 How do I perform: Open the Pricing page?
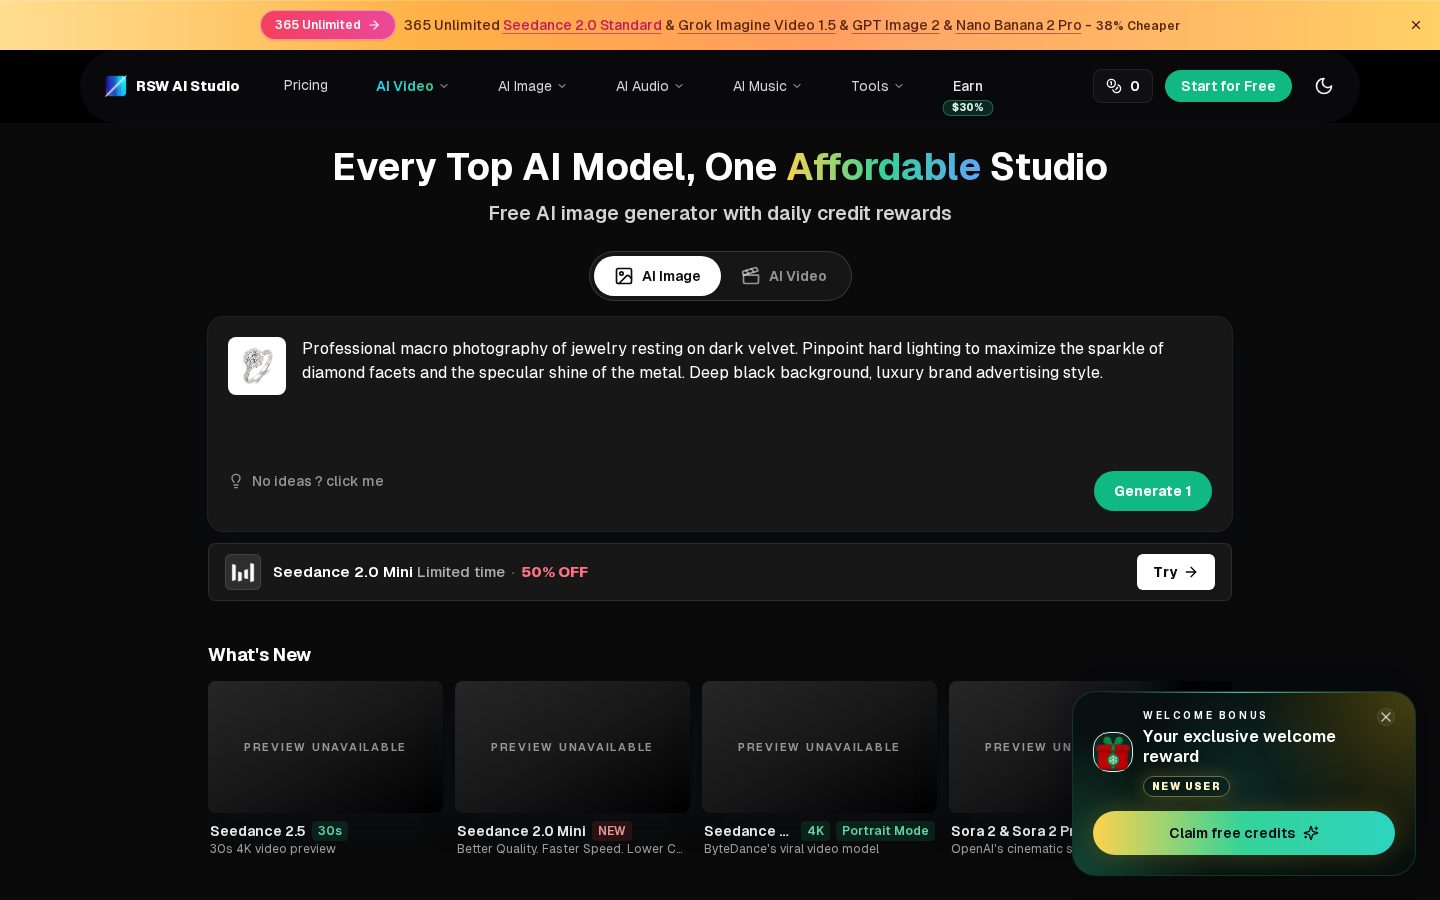click(x=306, y=85)
